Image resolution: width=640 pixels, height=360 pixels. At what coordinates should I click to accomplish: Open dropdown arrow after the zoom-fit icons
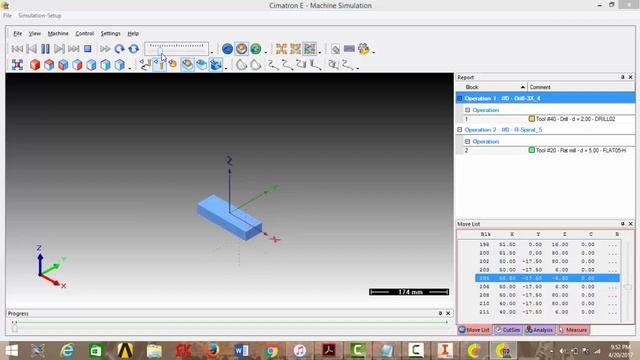pyautogui.click(x=320, y=52)
